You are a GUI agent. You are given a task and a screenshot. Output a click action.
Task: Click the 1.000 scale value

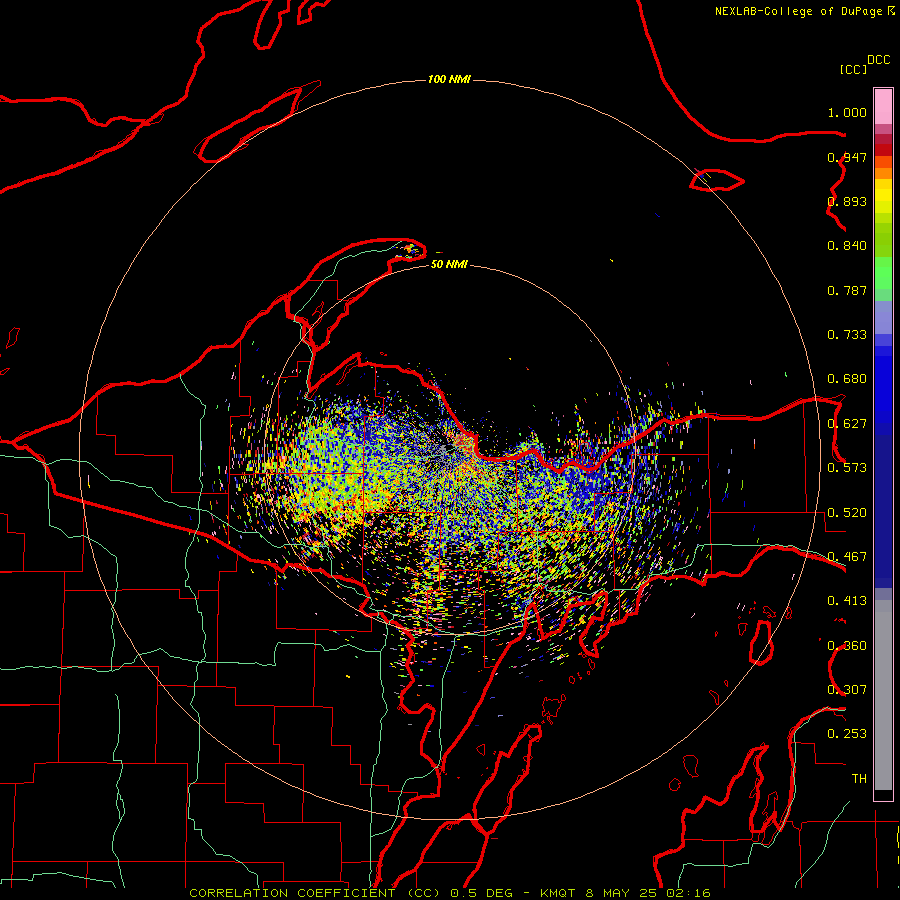[x=847, y=112]
